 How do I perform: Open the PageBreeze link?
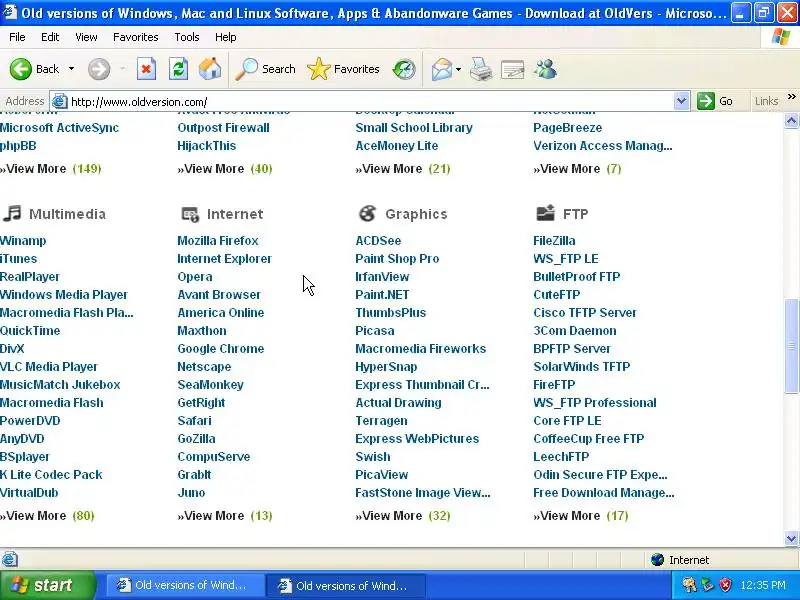tap(567, 128)
